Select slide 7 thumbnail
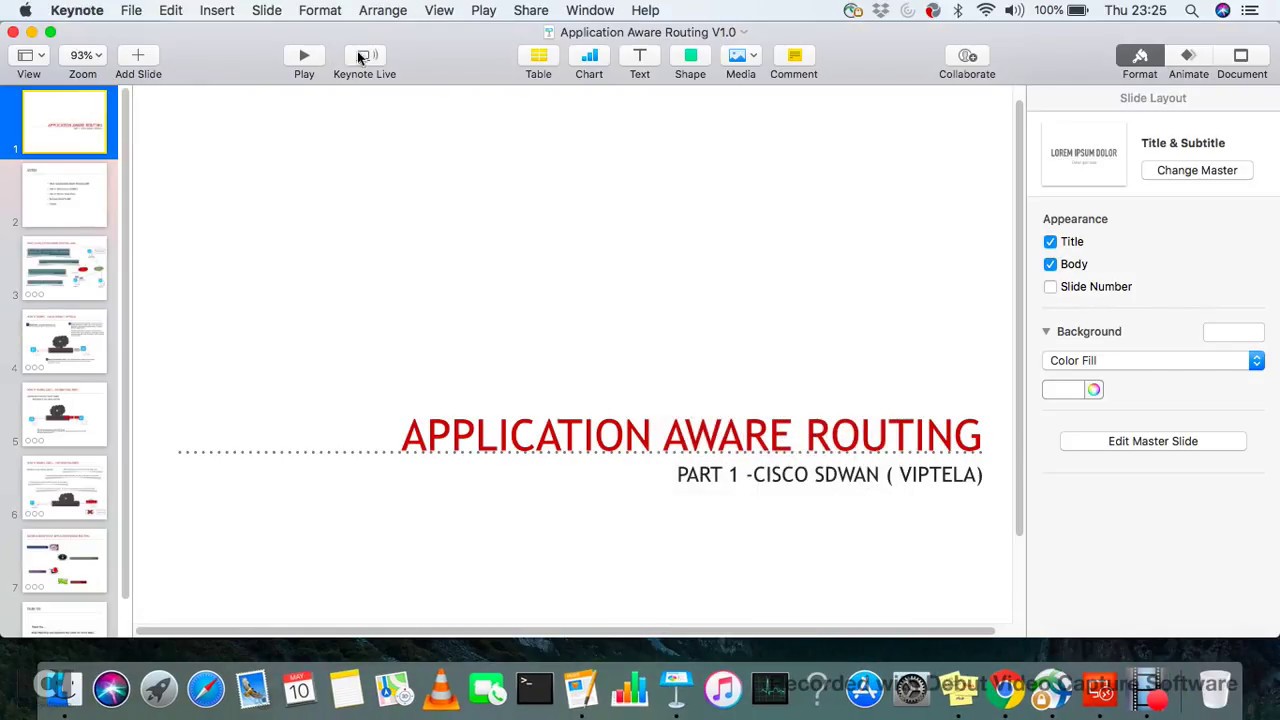The image size is (1280, 720). pyautogui.click(x=65, y=561)
